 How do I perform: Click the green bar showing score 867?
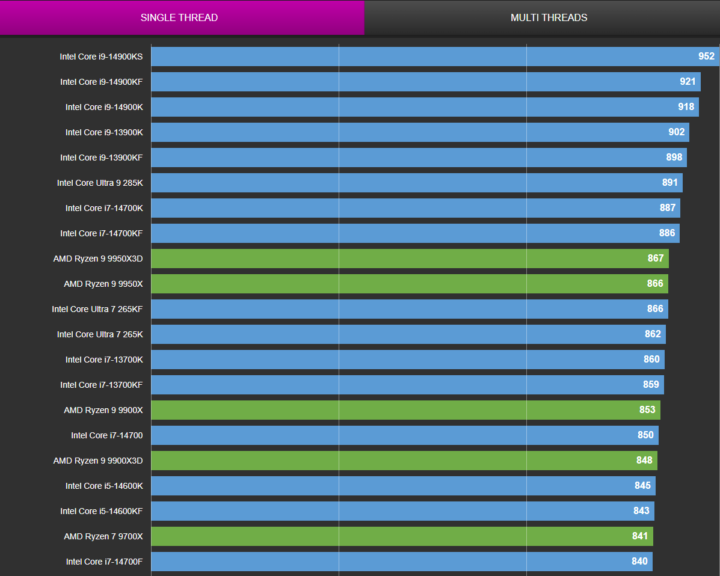pos(409,258)
